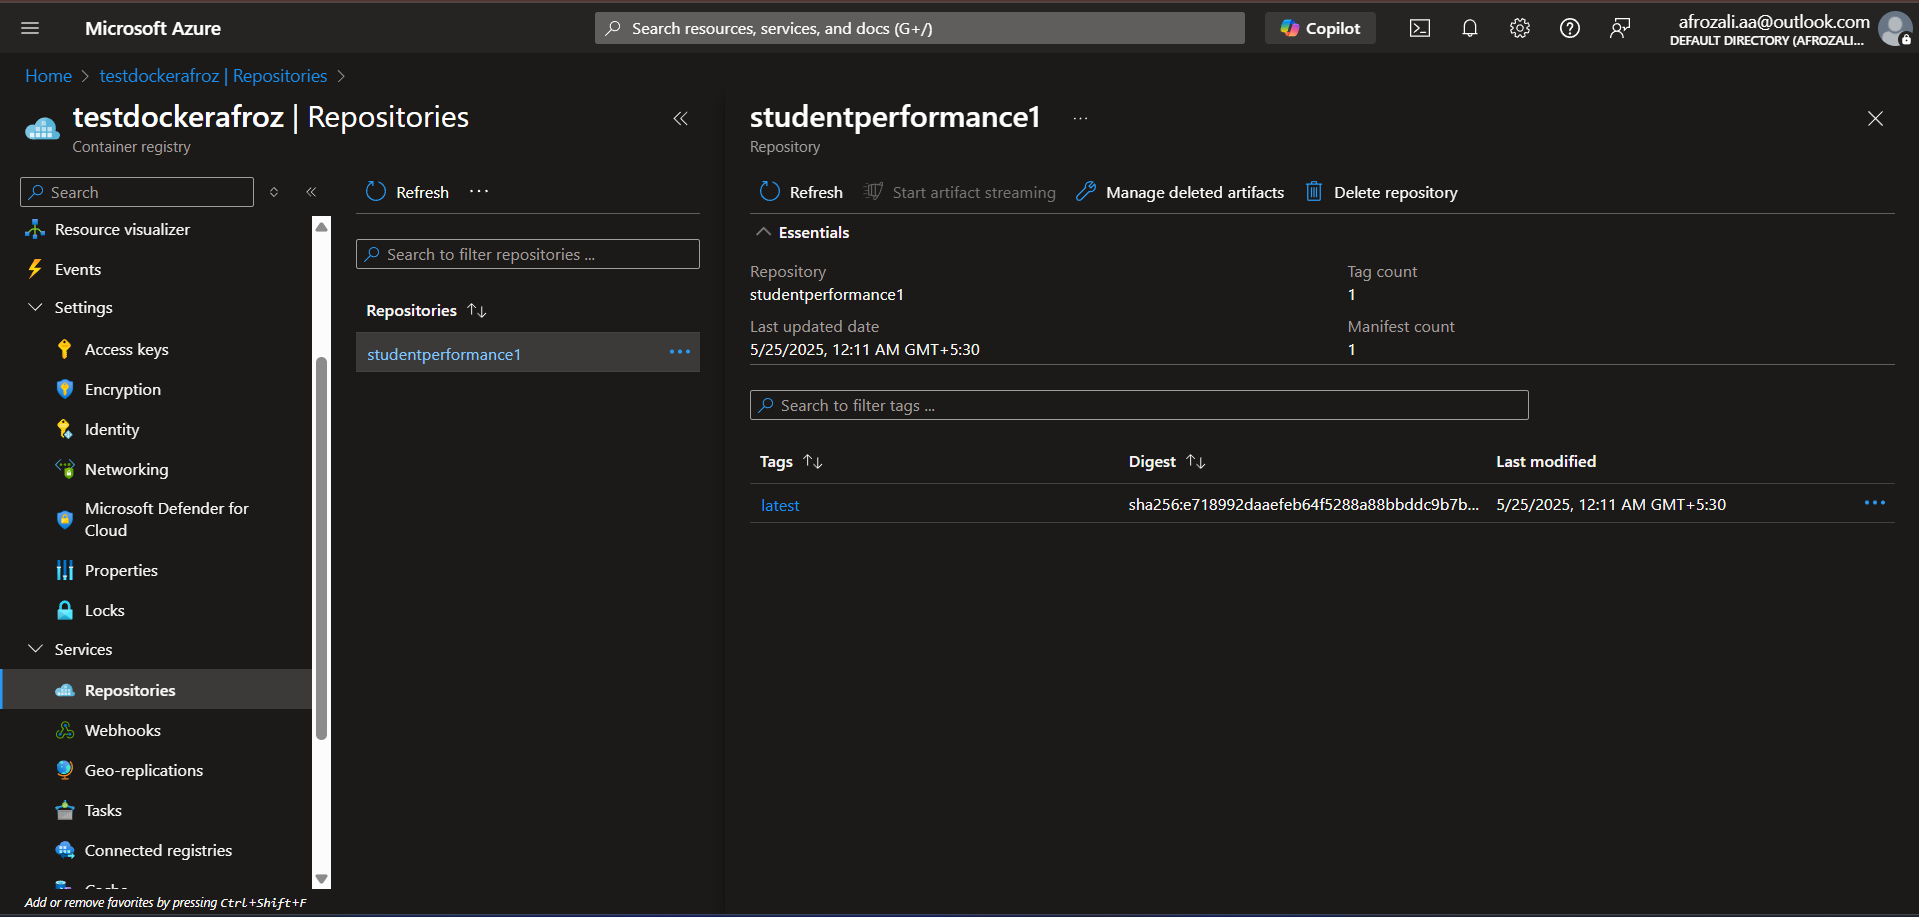Screen dimensions: 1919x917
Task: Open Access keys in sidebar
Action: pyautogui.click(x=126, y=349)
